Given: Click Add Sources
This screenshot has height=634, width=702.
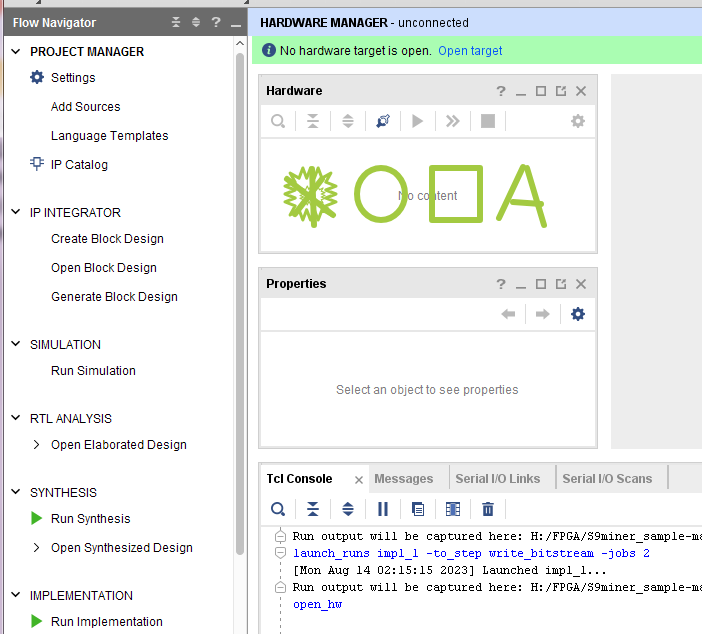Looking at the screenshot, I should [x=86, y=107].
